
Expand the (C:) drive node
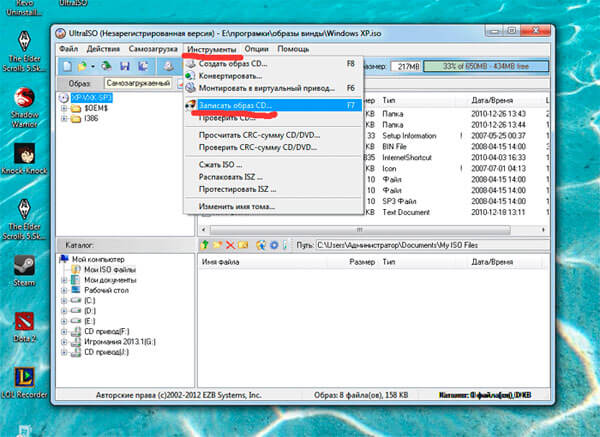point(64,301)
